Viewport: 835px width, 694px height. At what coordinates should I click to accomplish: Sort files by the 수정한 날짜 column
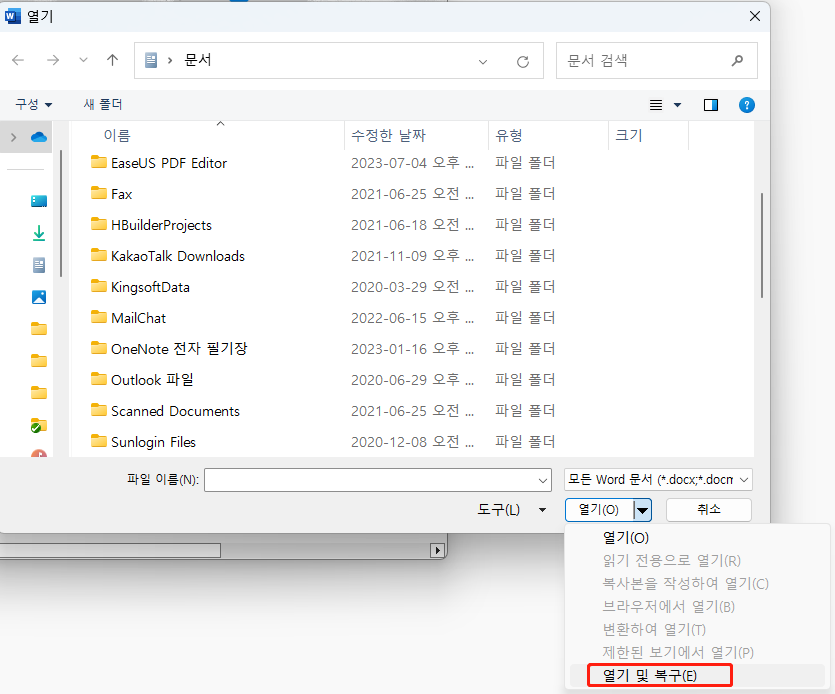point(390,135)
